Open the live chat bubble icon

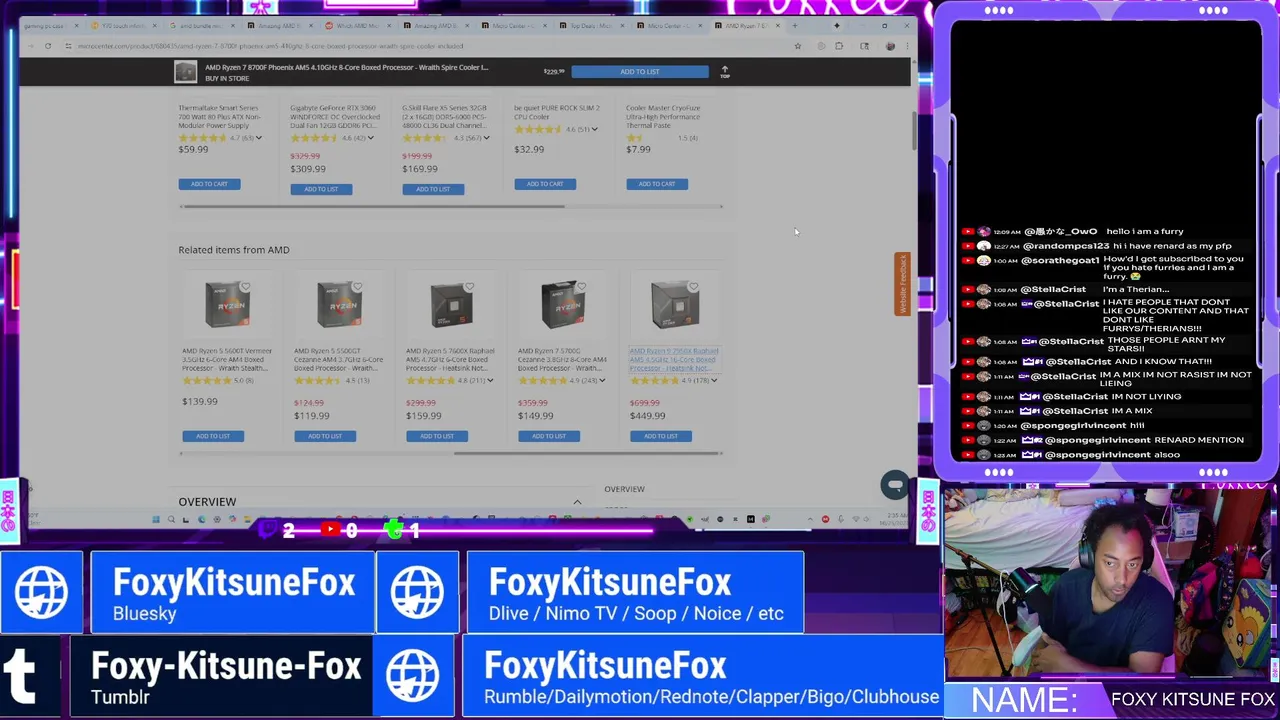tap(894, 485)
